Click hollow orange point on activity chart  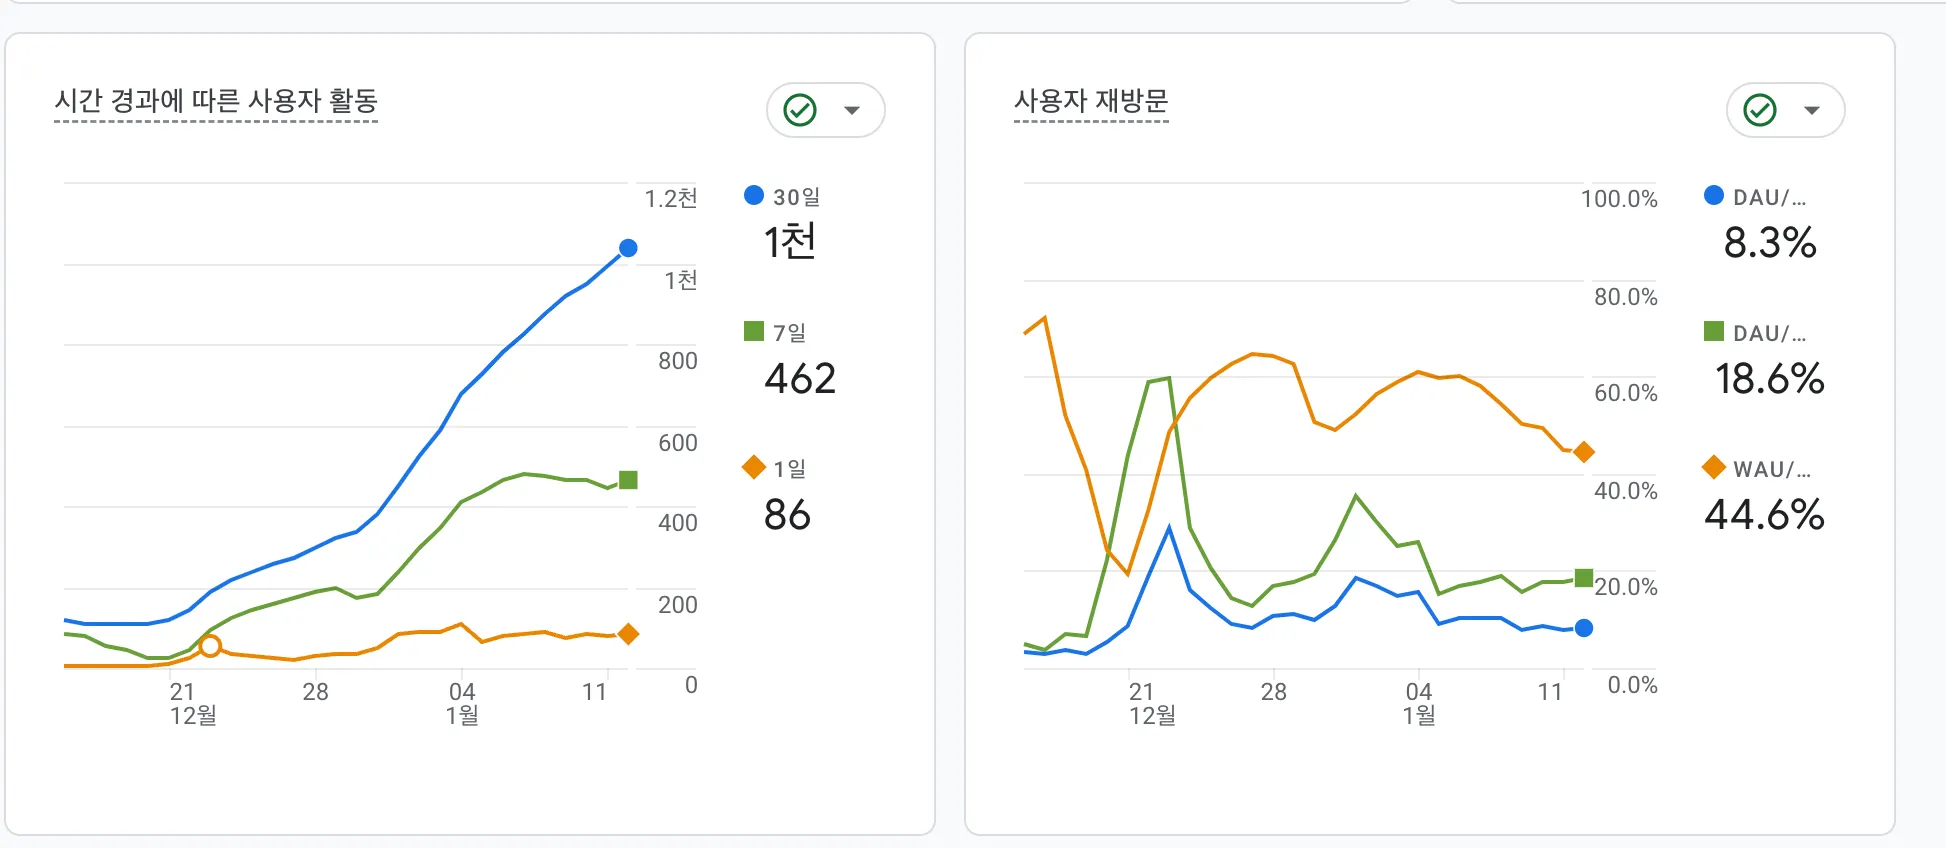pos(210,646)
